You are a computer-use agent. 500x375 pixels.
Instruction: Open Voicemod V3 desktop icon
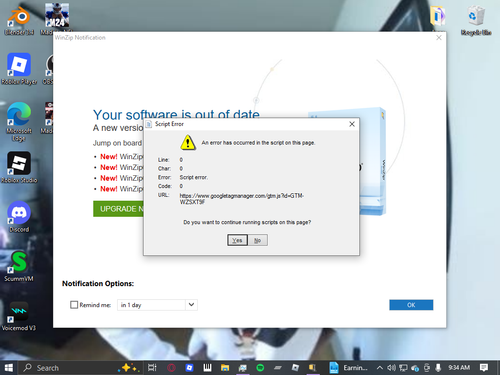point(19,316)
